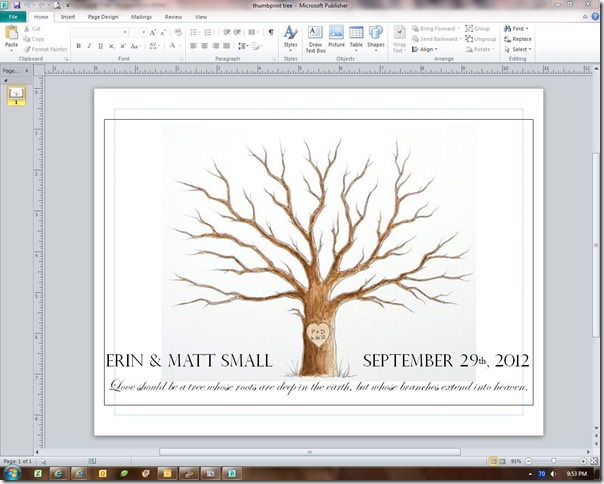604x484 pixels.
Task: Click the Superscript icon
Action: point(123,46)
